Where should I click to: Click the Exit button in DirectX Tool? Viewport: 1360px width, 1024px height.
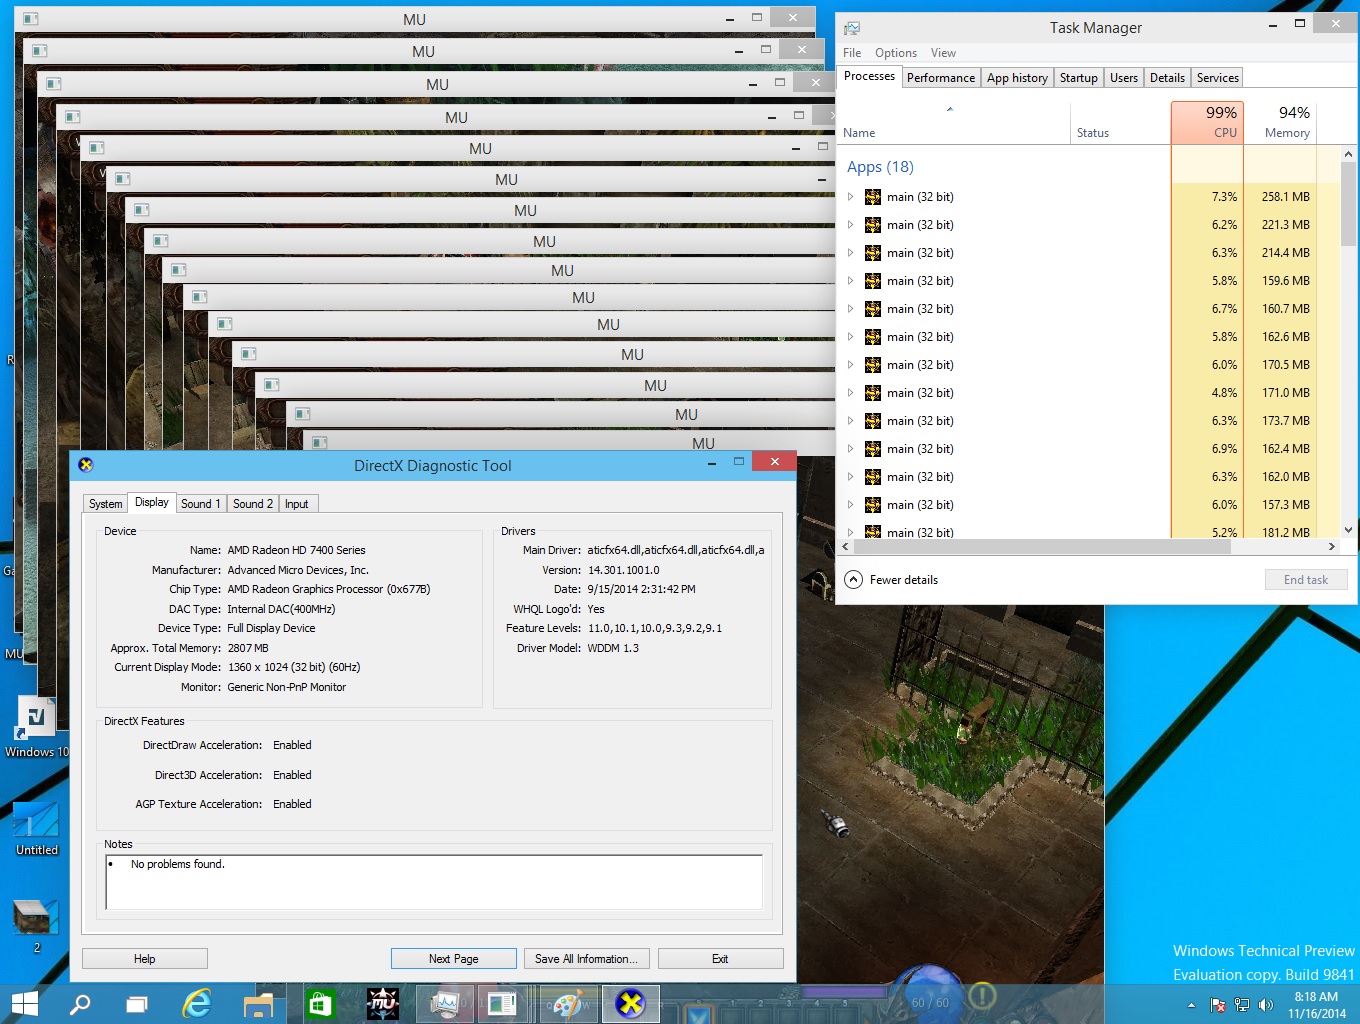720,959
